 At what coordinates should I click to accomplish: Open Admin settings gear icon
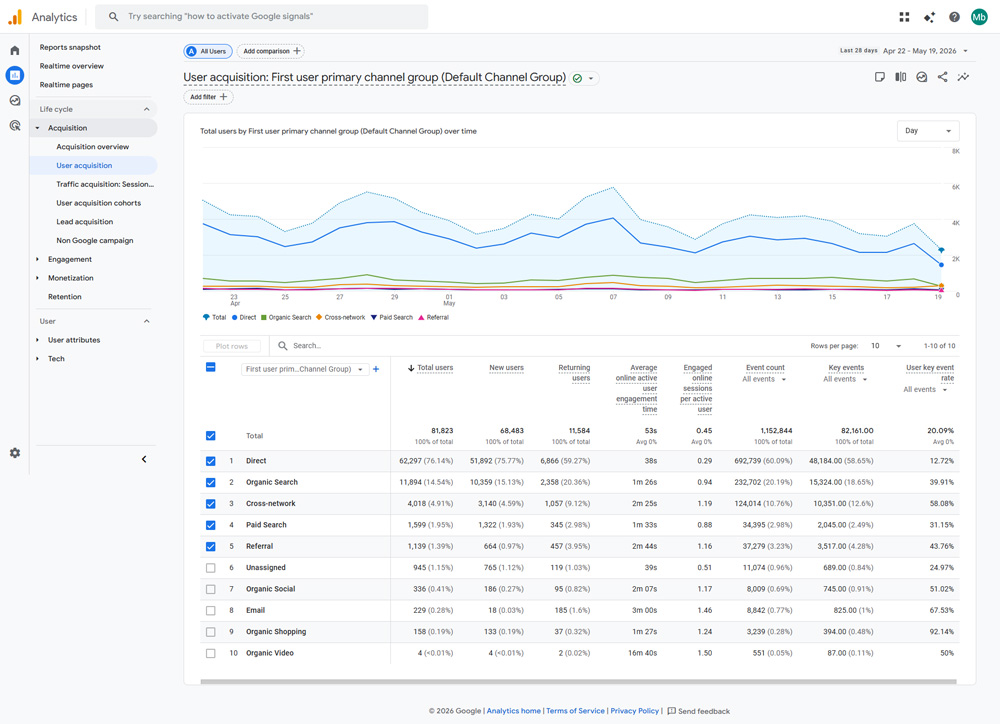(15, 453)
